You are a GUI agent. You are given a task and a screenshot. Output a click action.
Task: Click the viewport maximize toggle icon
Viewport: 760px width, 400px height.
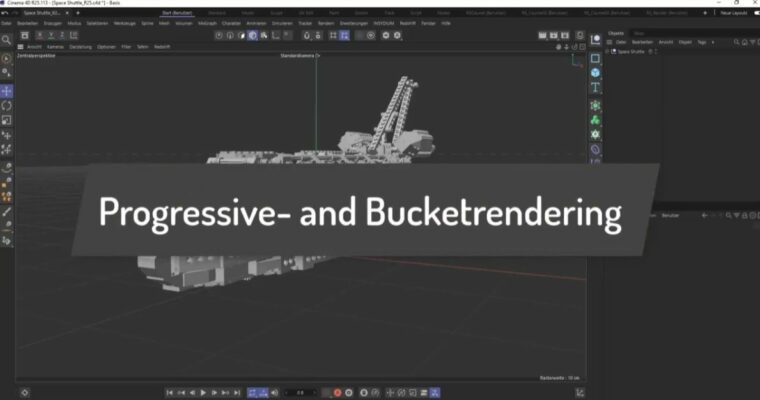point(583,47)
